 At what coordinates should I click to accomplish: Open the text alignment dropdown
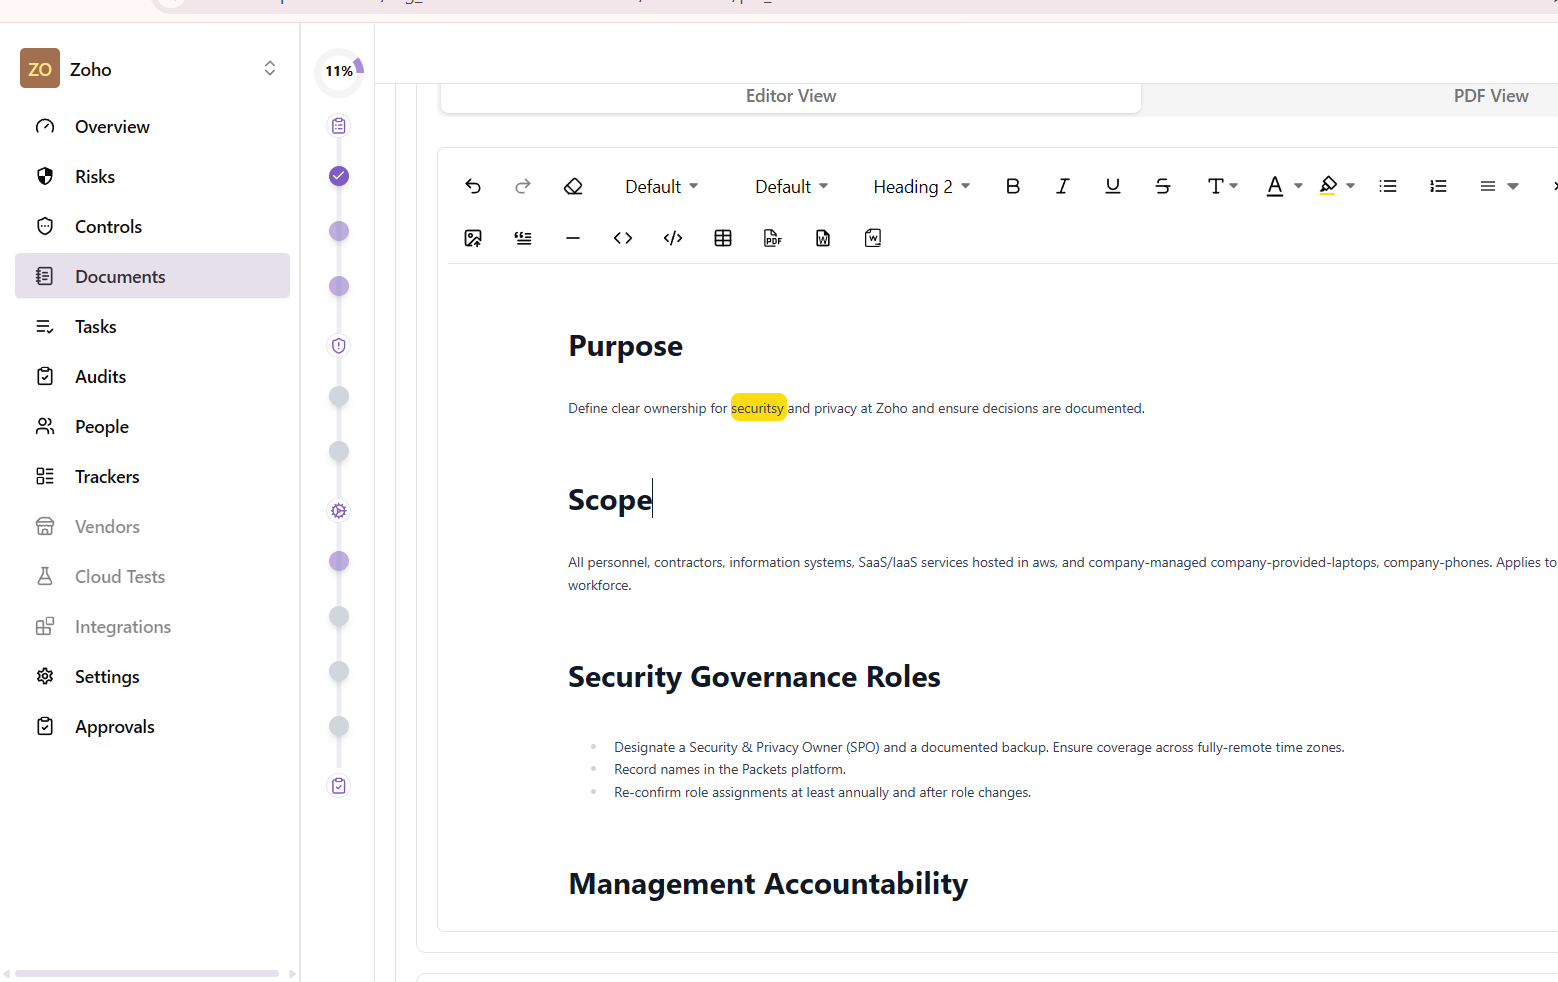click(1498, 186)
